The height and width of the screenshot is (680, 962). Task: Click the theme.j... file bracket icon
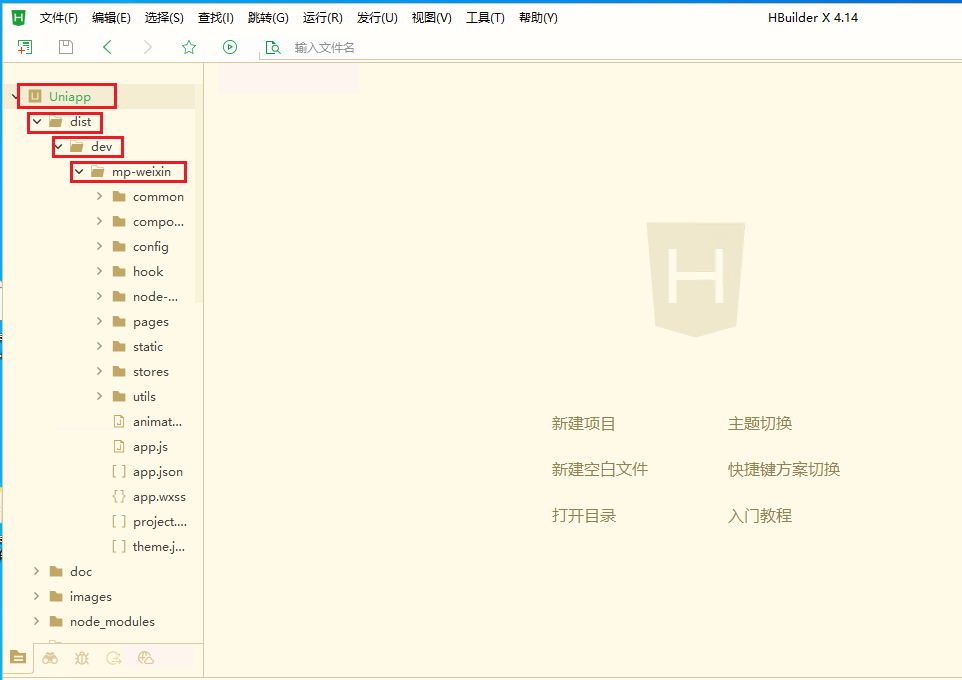click(x=119, y=546)
